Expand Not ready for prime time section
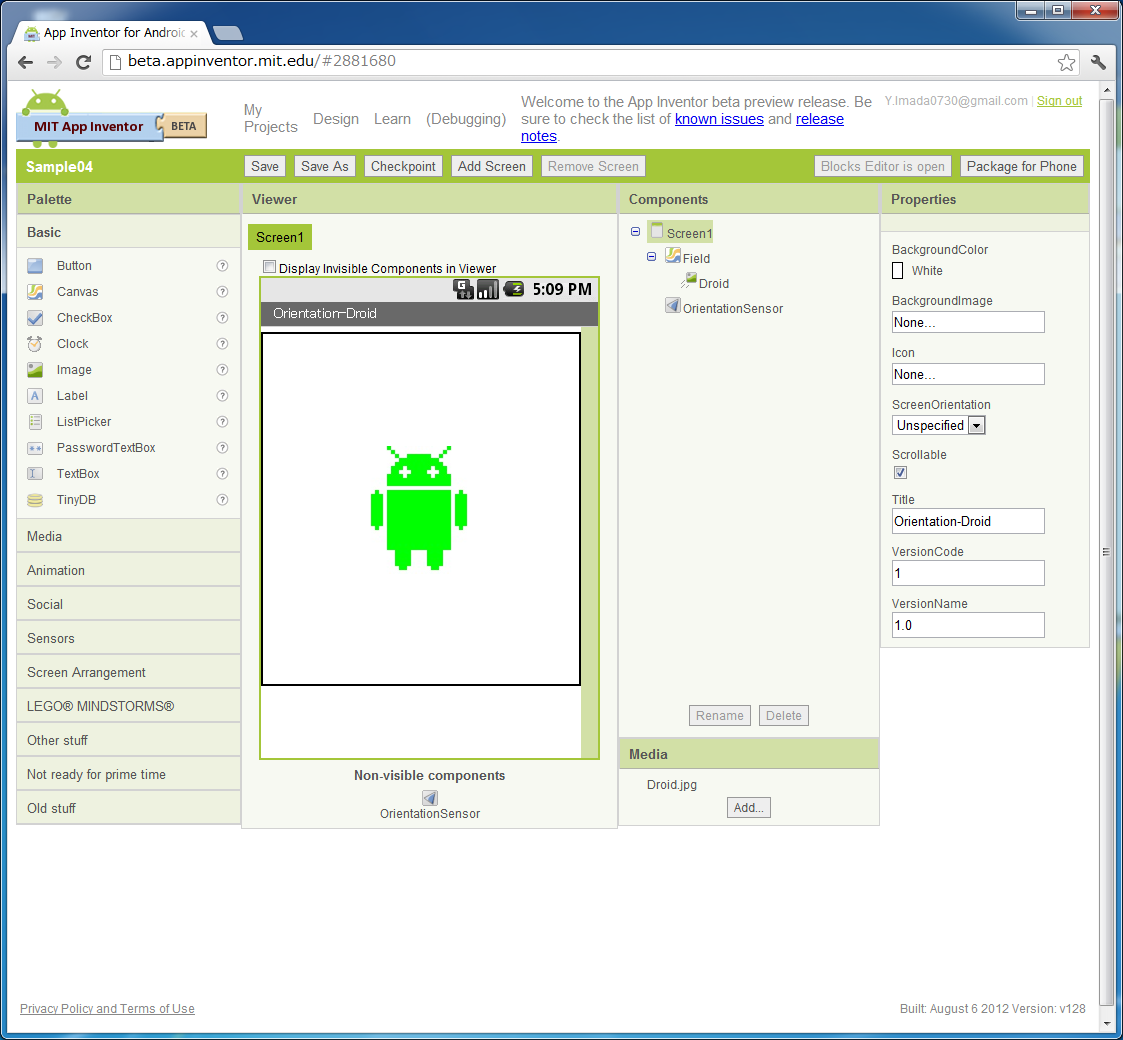The image size is (1123, 1040). point(129,774)
